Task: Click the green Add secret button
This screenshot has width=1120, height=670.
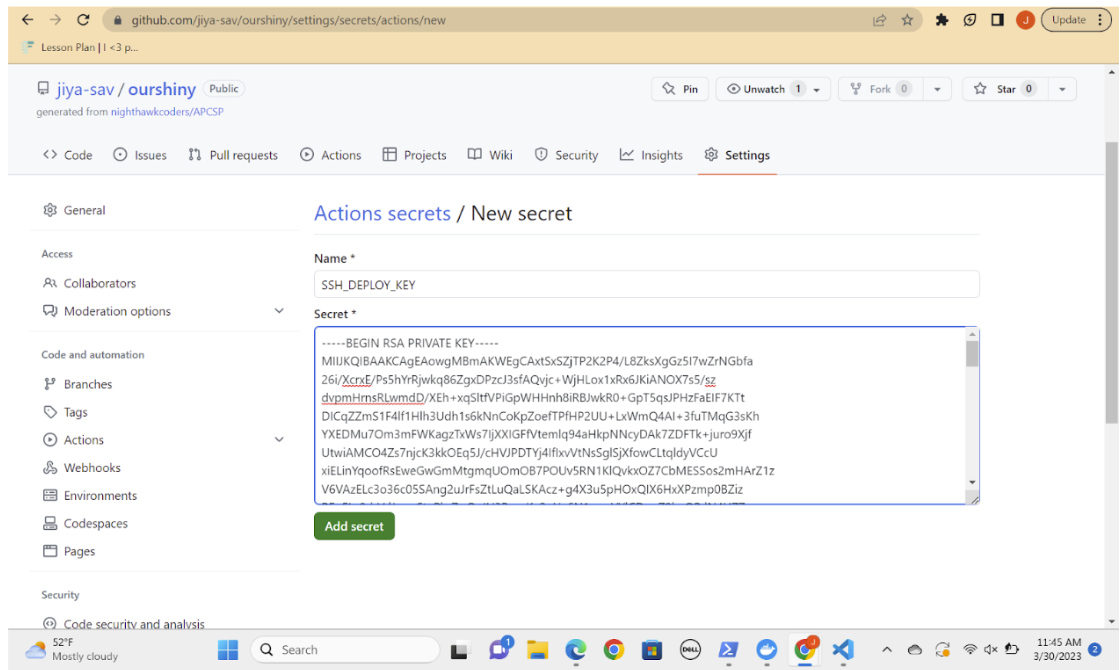Action: click(x=354, y=526)
